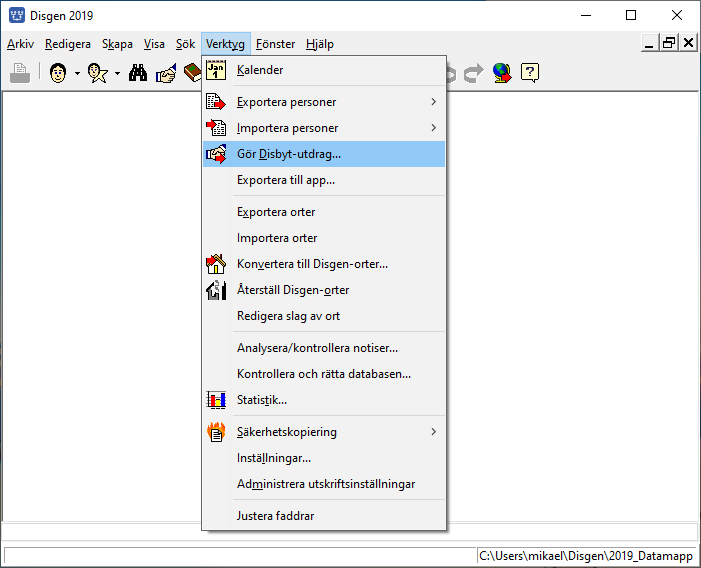
Task: Click the globe with arrow toolbar icon
Action: [x=502, y=73]
